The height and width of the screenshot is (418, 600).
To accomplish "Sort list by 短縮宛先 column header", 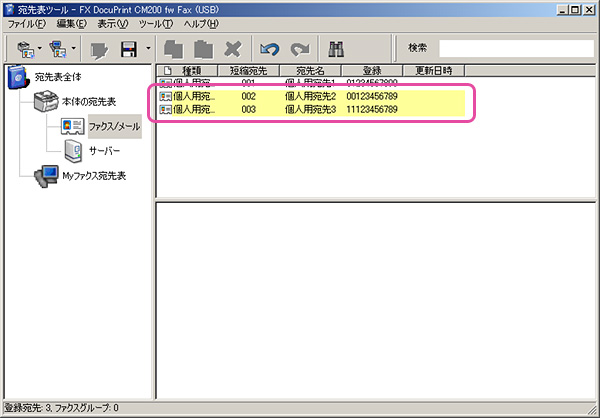I will (x=249, y=70).
